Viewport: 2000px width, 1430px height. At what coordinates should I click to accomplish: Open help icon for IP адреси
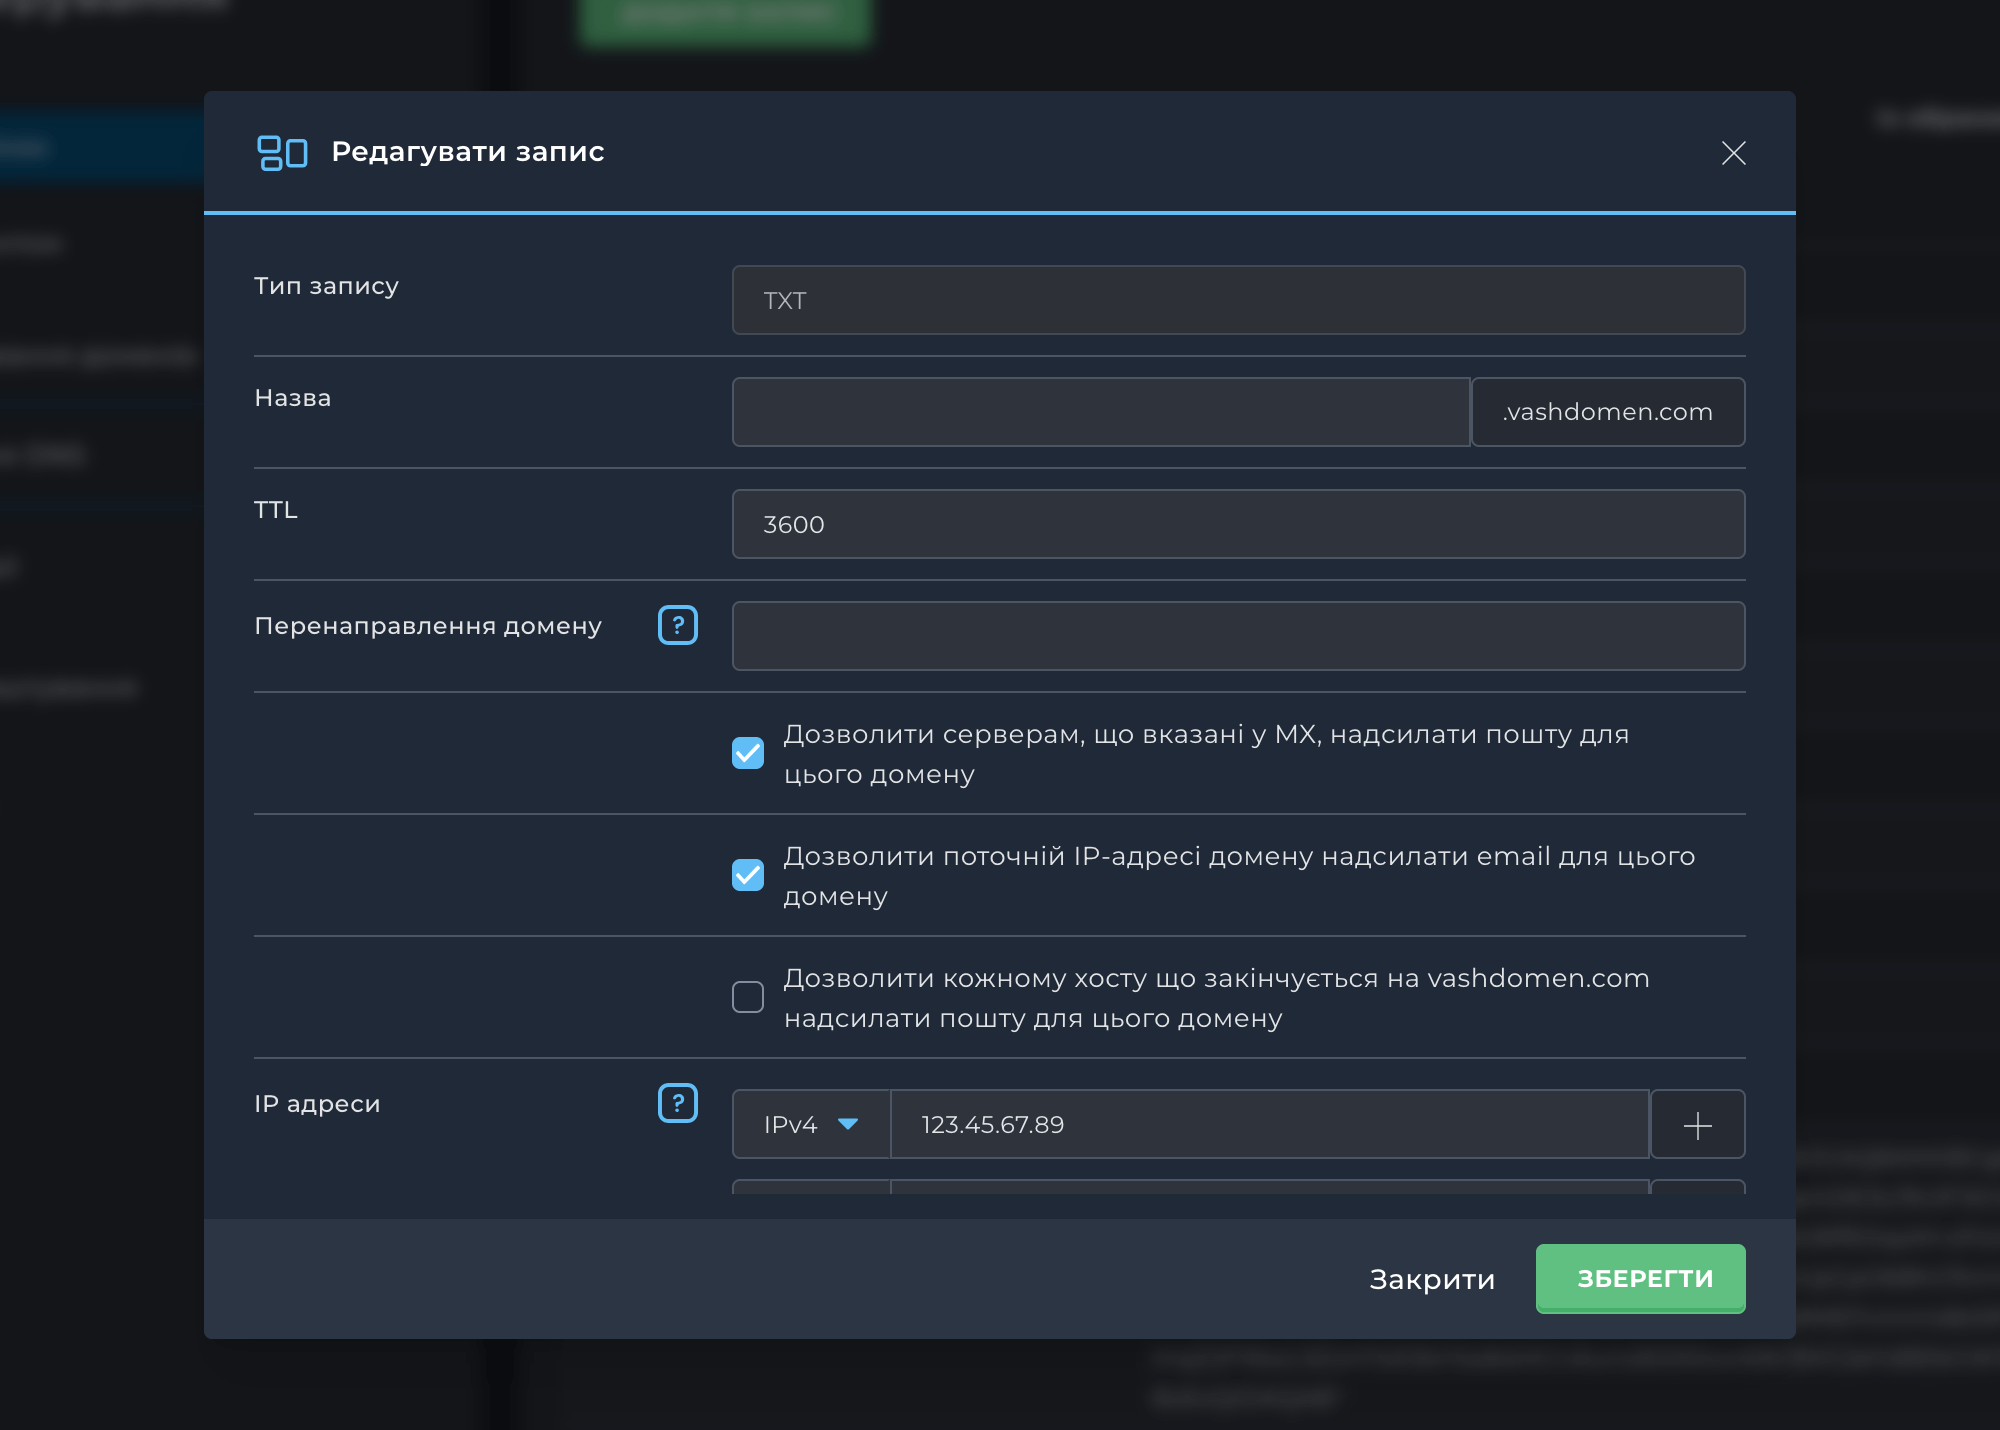coord(678,1103)
